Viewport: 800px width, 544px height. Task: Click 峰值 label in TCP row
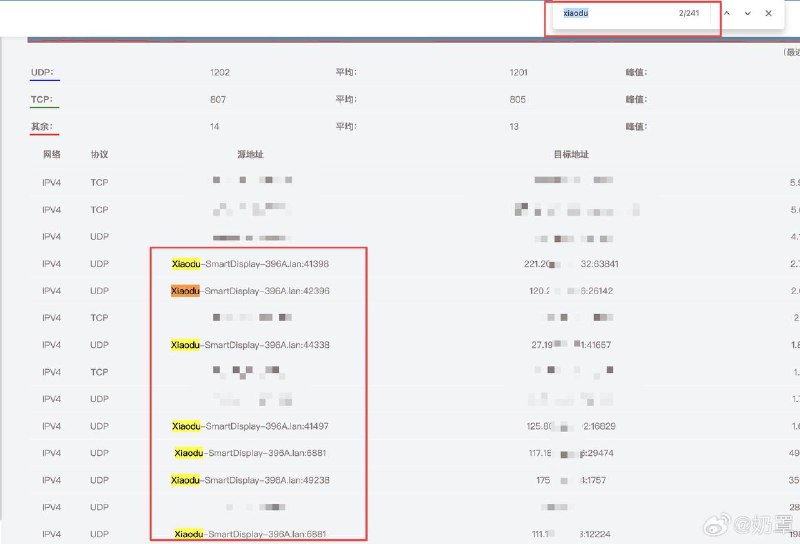[636, 100]
